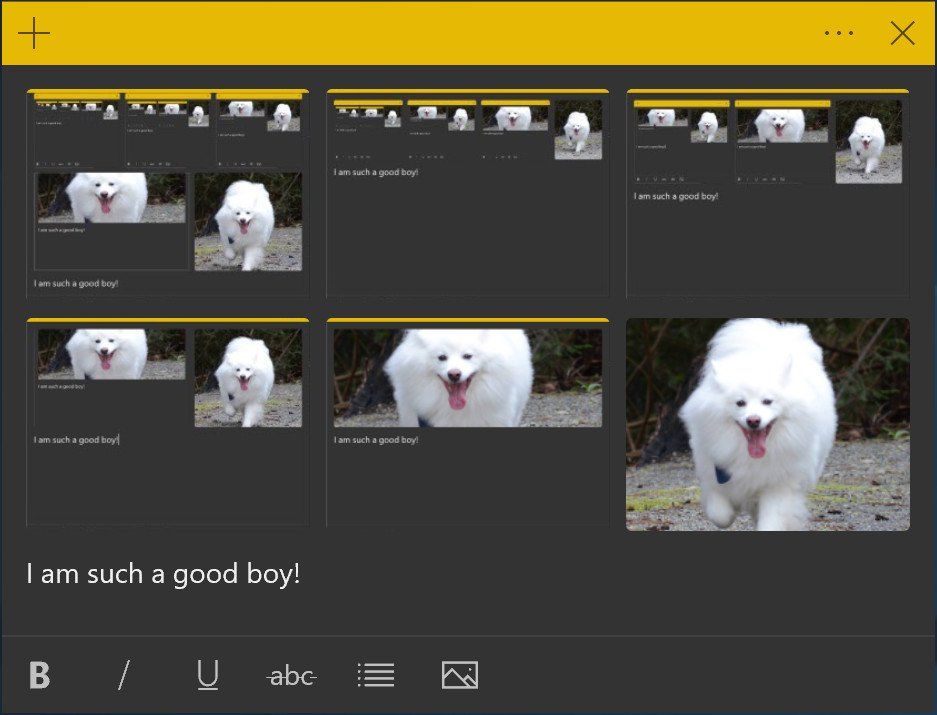Toggle bold formatting in the note
This screenshot has height=715, width=937.
point(38,675)
